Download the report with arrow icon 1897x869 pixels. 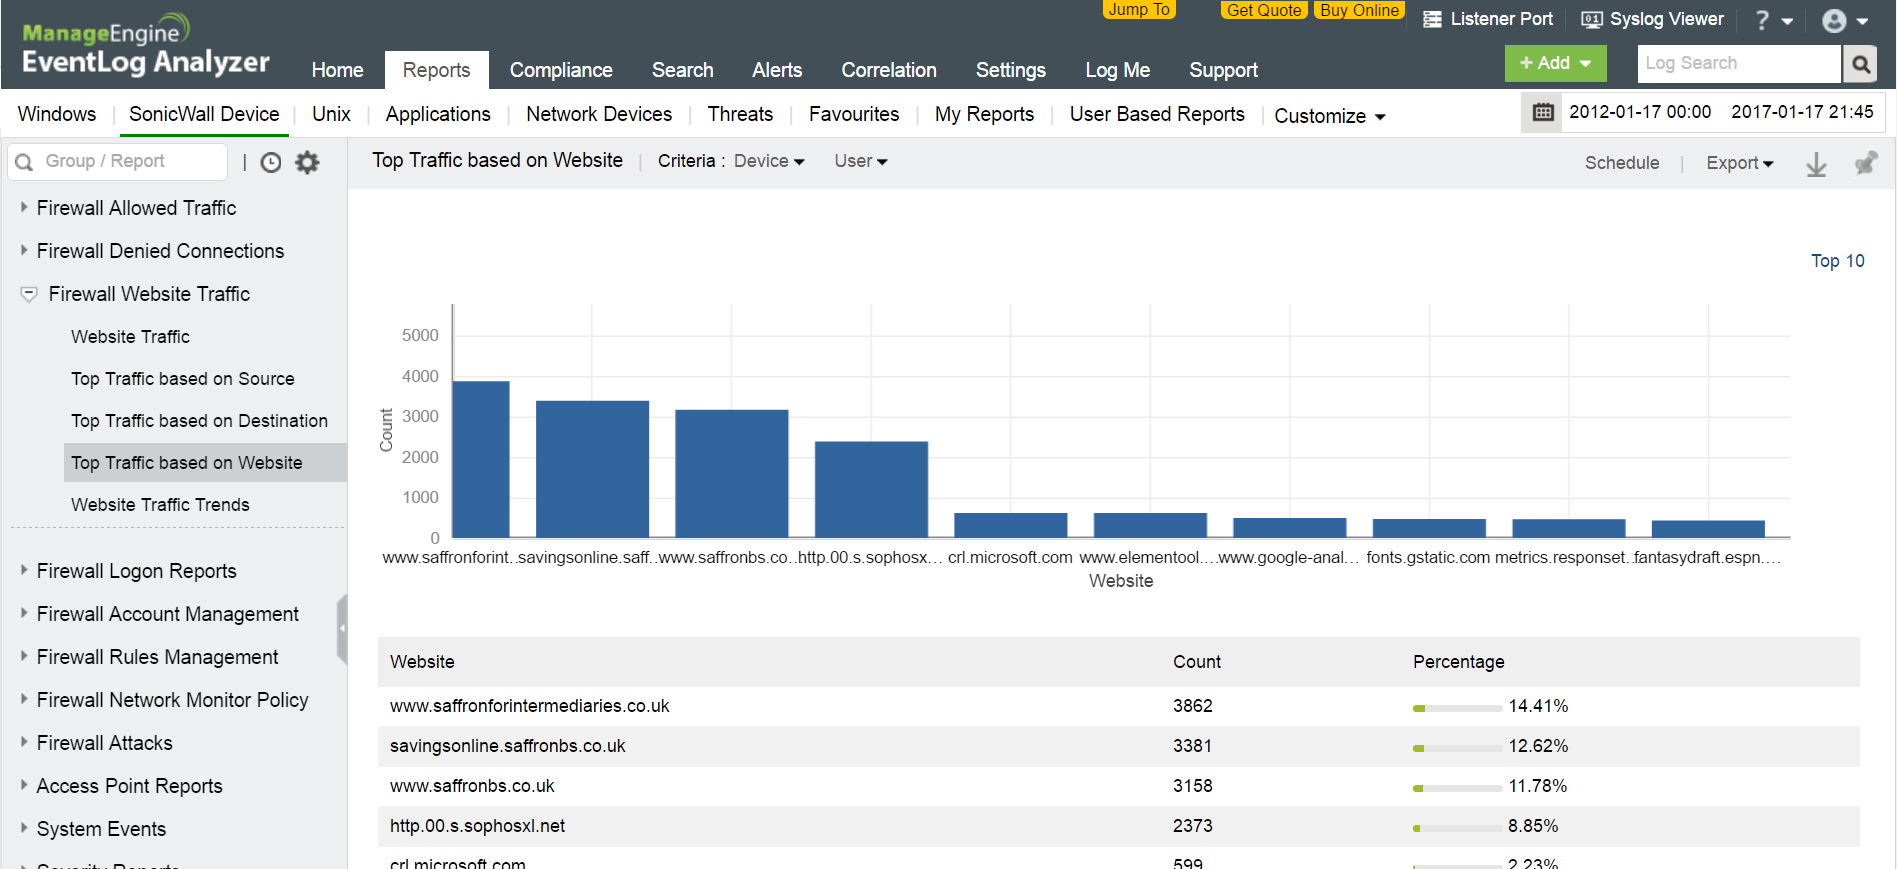pos(1816,164)
